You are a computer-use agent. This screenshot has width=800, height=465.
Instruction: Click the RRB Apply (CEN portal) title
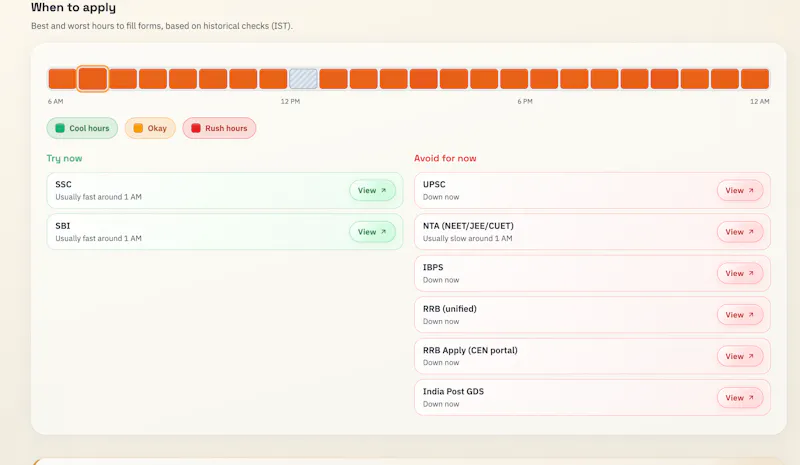click(x=470, y=350)
